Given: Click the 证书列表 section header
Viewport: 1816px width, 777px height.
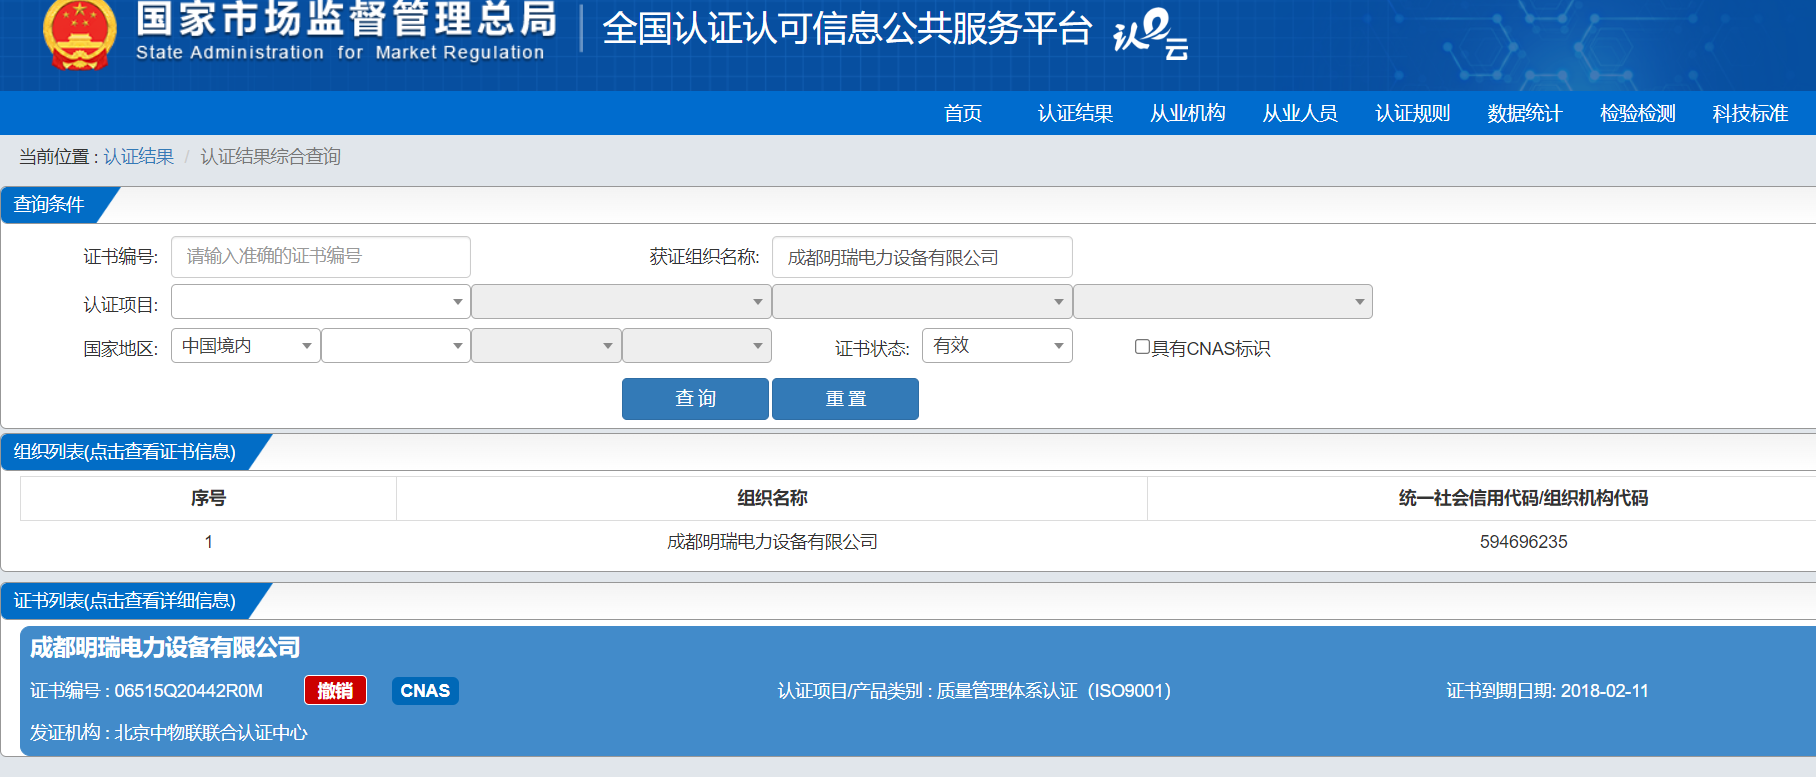Looking at the screenshot, I should pos(125,601).
